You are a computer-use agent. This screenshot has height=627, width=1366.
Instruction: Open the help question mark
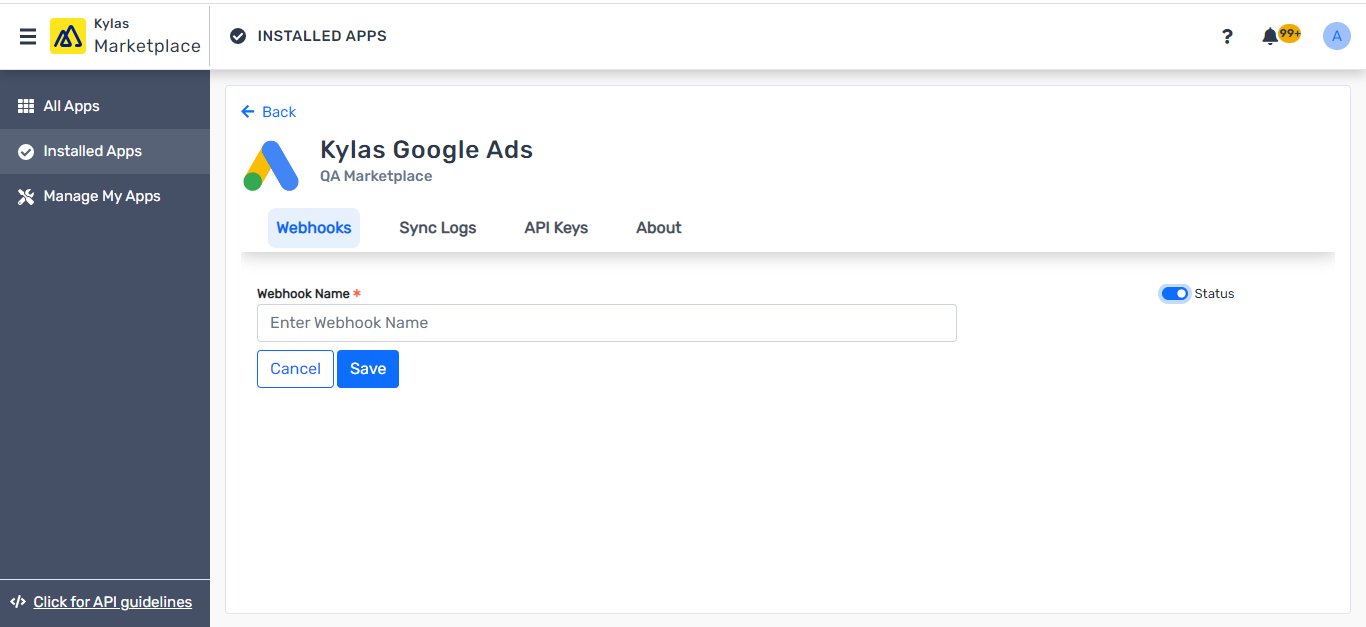click(1227, 36)
